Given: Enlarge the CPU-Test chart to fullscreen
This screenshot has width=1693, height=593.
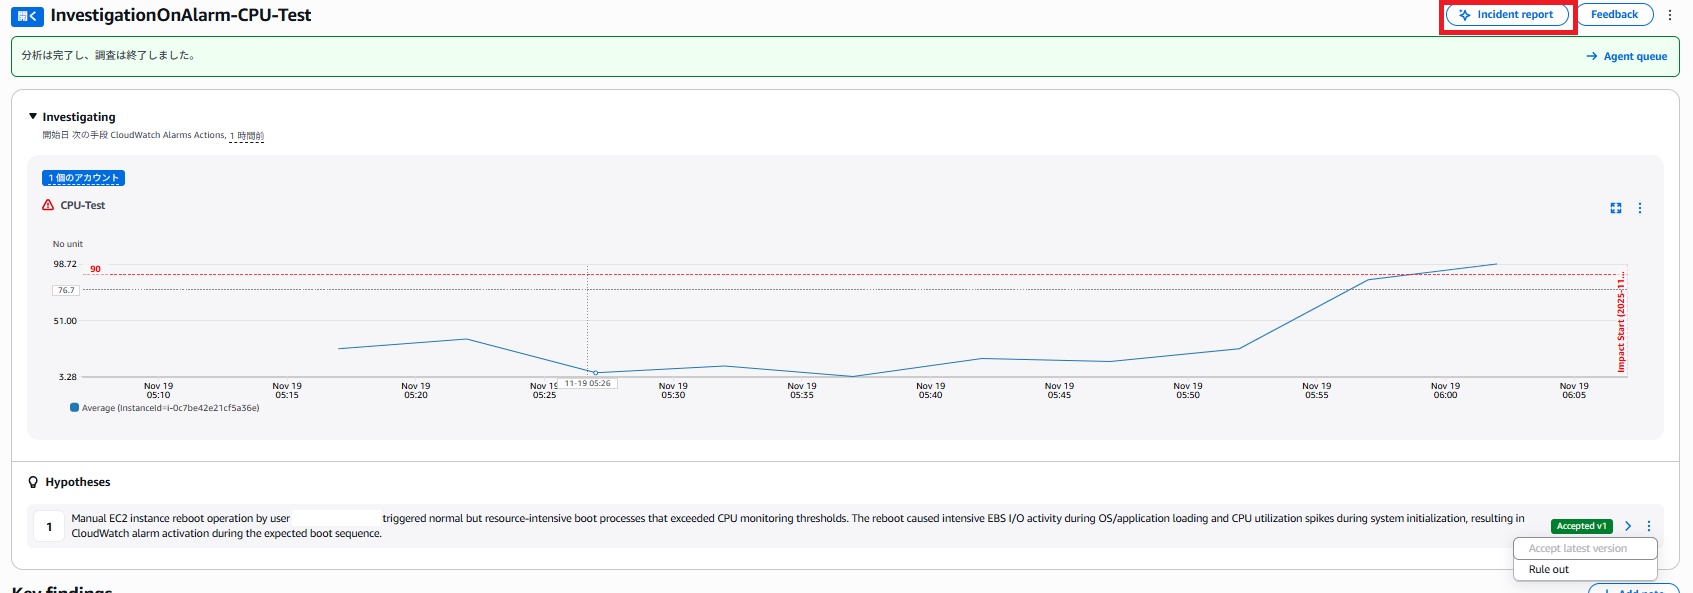Looking at the screenshot, I should [x=1615, y=208].
